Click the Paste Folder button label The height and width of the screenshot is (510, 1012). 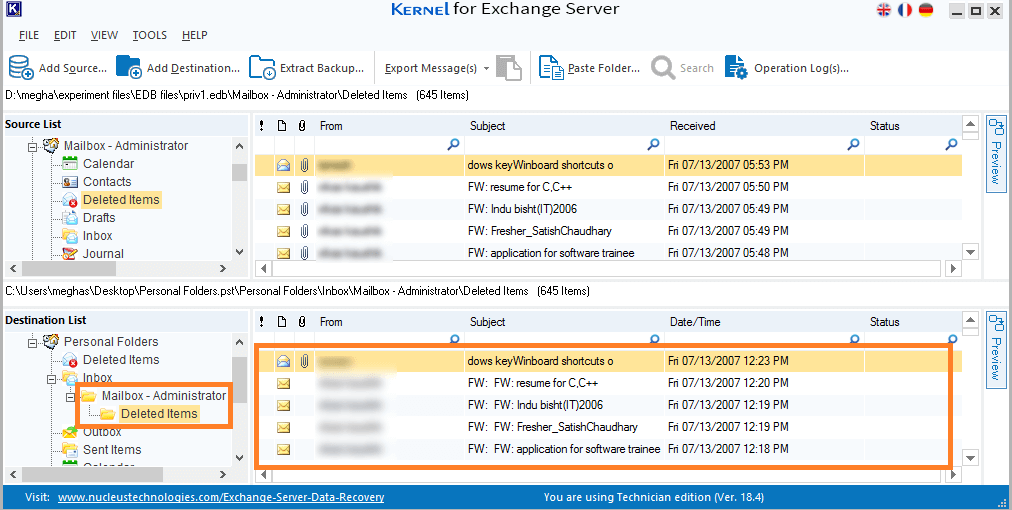[x=604, y=68]
